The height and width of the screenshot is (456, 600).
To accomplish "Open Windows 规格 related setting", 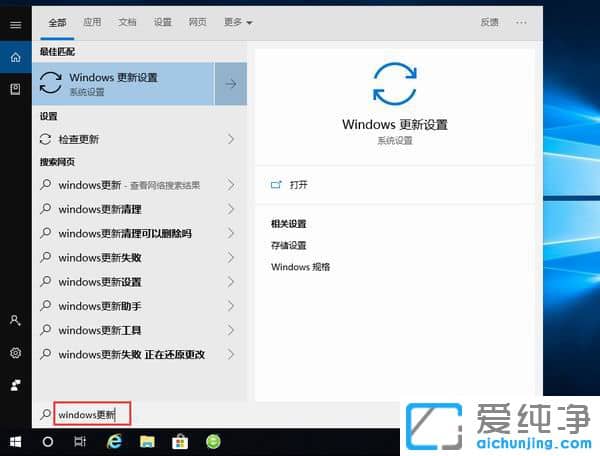I will tap(301, 267).
